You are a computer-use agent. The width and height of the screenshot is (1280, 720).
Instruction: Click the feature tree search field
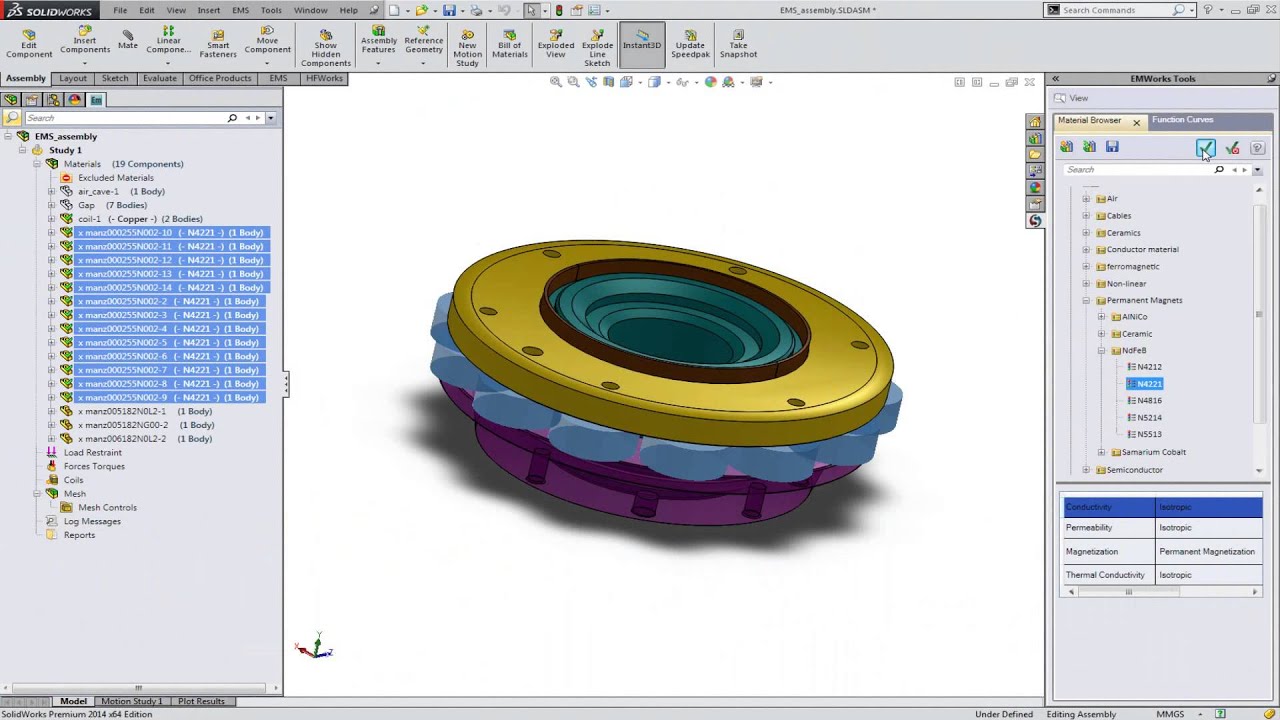125,118
